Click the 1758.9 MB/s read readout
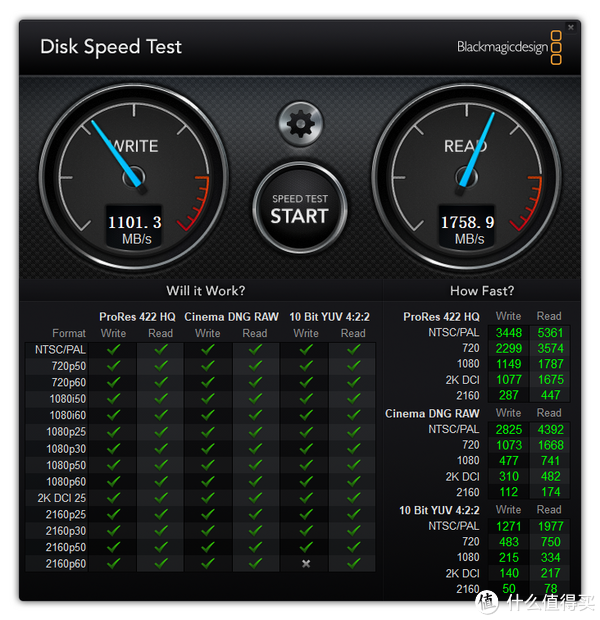Screen dimensions: 600x620 tap(467, 229)
